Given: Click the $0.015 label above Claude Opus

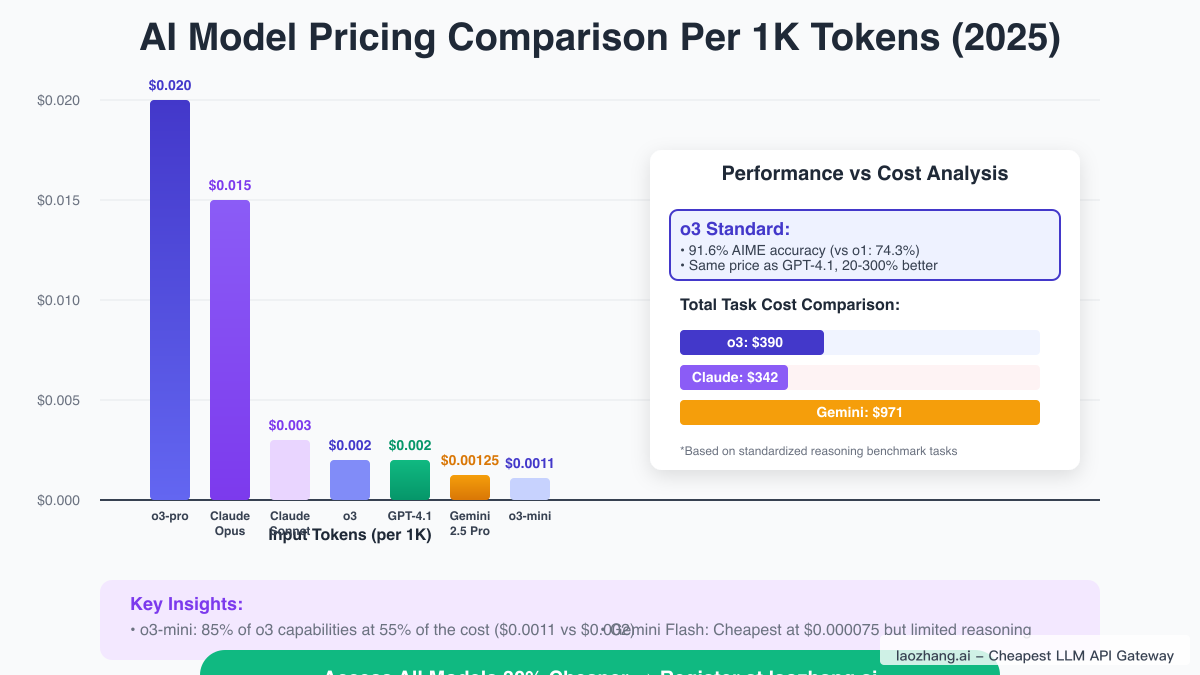Looking at the screenshot, I should pos(230,186).
